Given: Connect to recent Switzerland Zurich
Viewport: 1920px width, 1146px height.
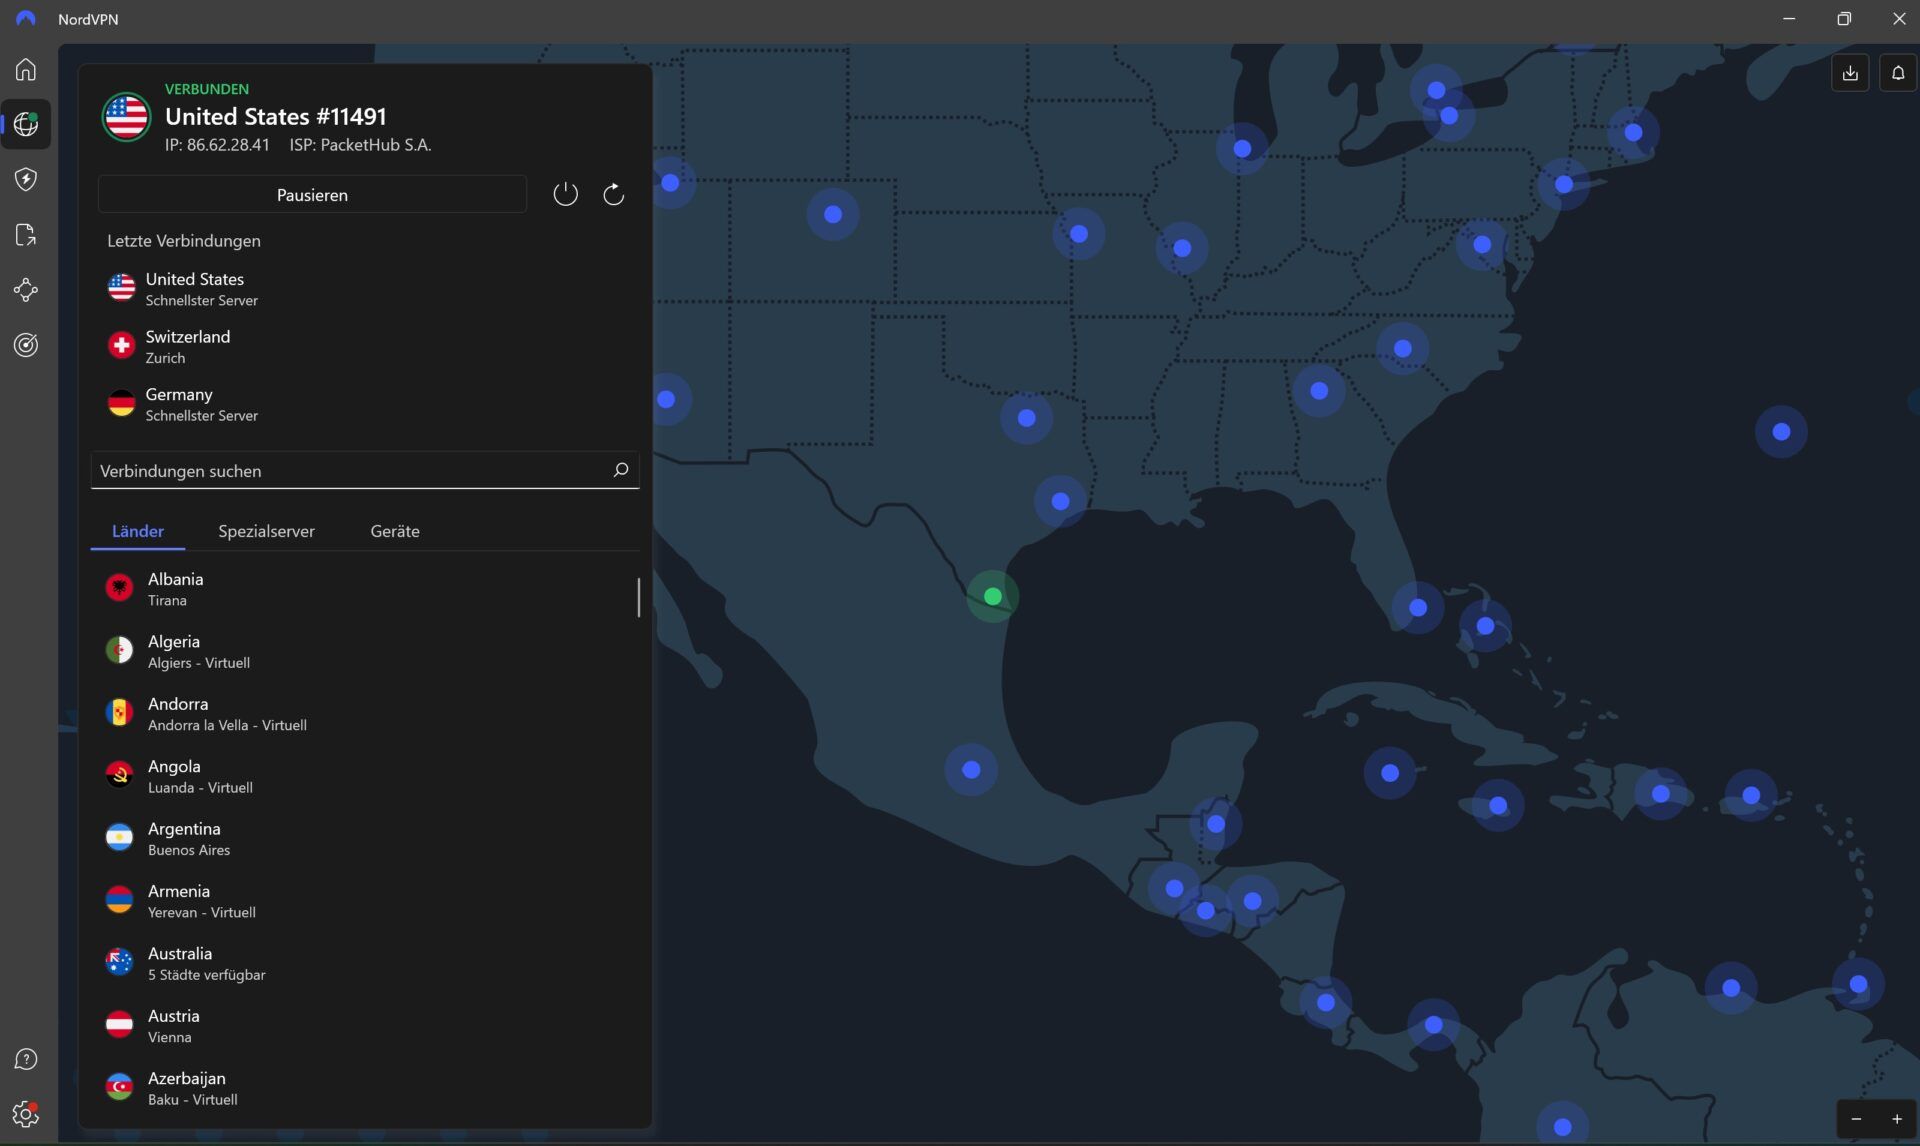Looking at the screenshot, I should (x=364, y=346).
